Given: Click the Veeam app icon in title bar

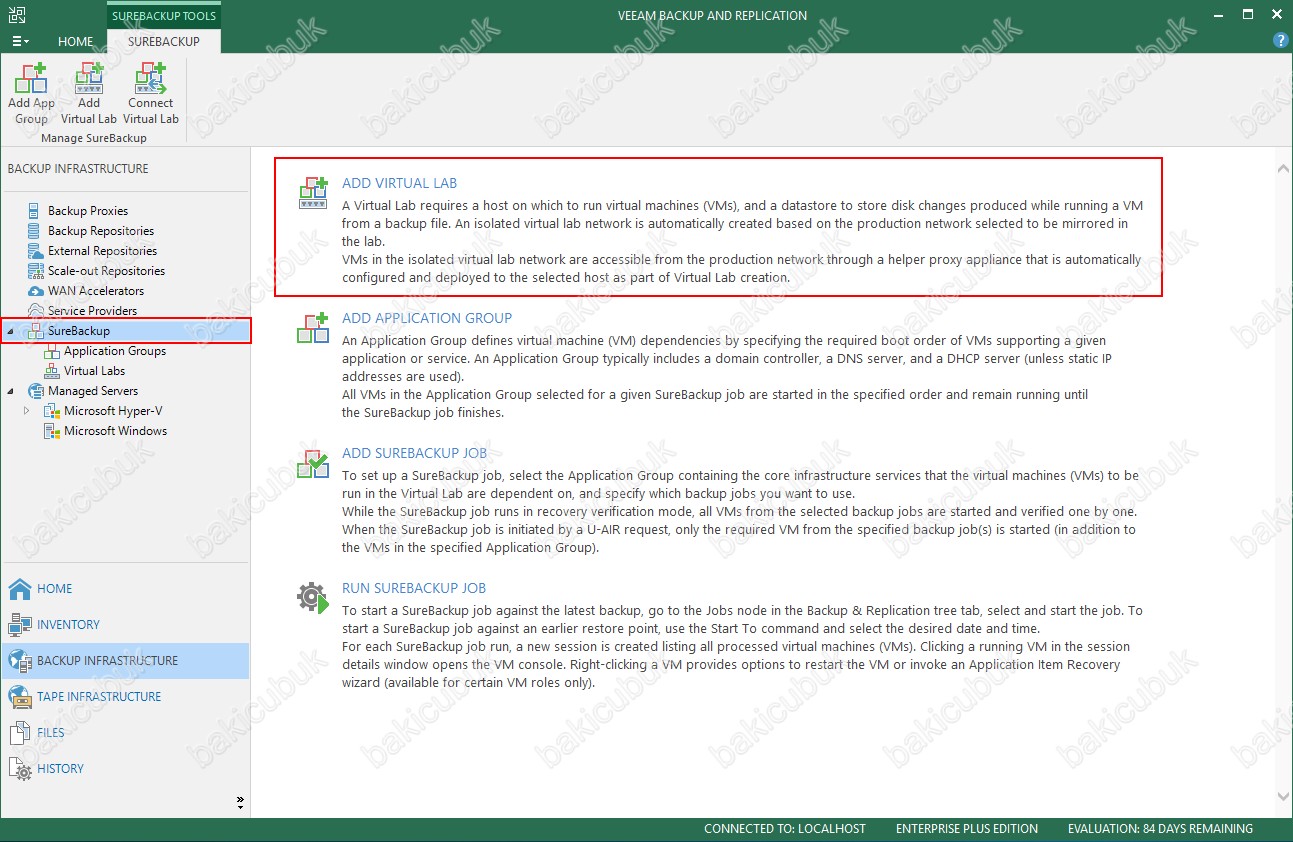Looking at the screenshot, I should [x=17, y=15].
